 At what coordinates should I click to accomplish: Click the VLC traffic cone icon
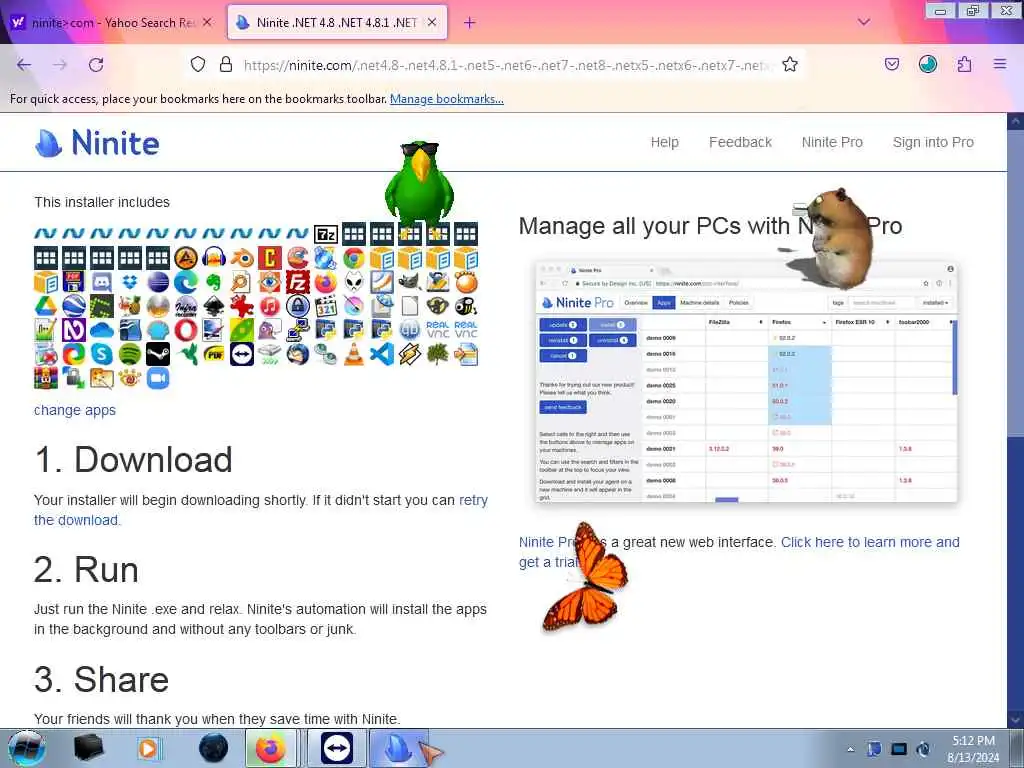point(354,354)
